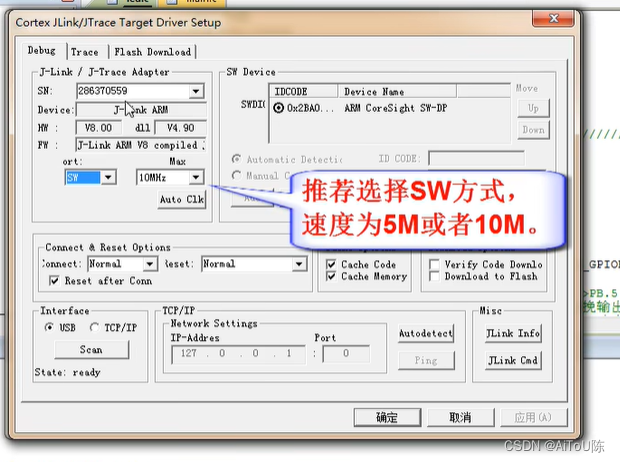Select Automatic Detection radio option
Screen dimensions: 620x462
tap(236, 159)
